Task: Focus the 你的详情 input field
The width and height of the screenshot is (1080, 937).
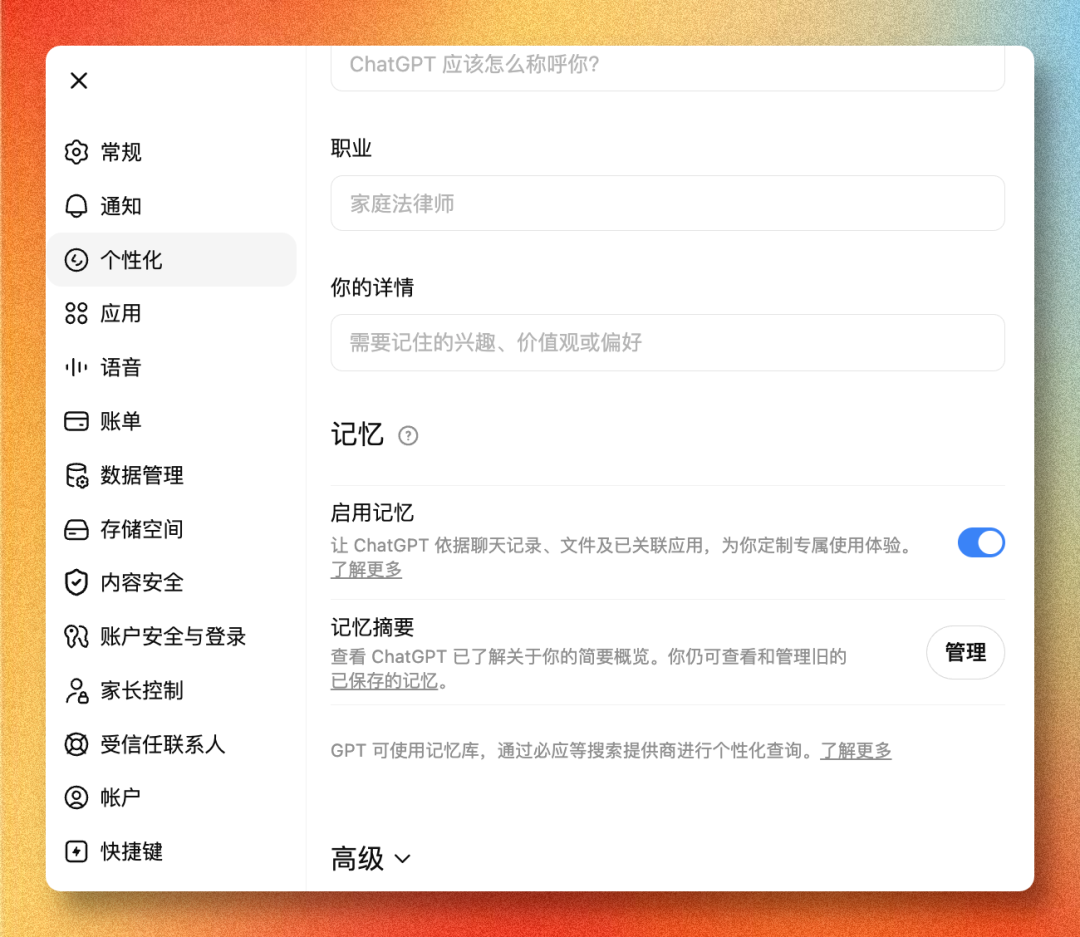Action: (x=667, y=342)
